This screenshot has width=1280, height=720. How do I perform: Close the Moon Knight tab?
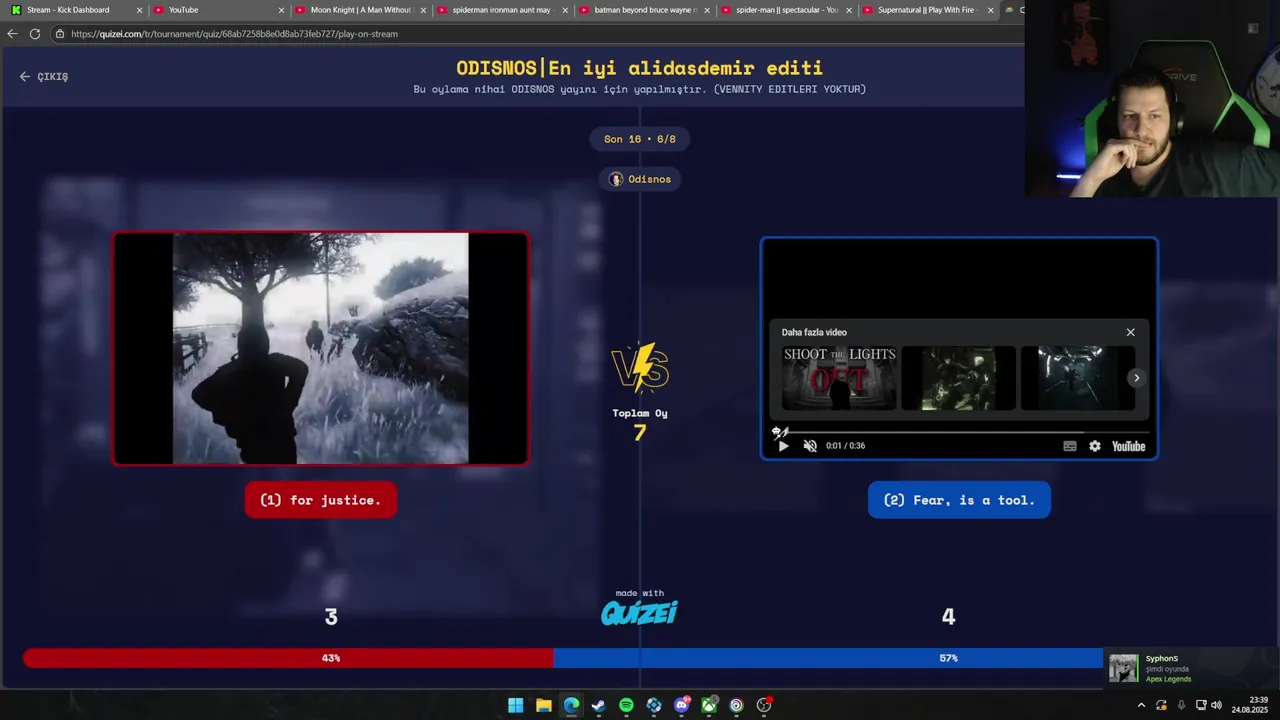coord(424,10)
